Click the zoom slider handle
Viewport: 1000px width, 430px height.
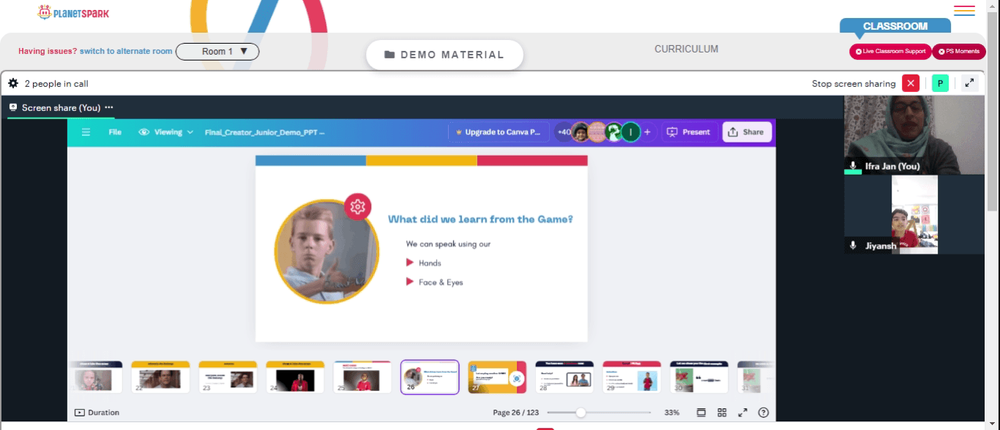(580, 413)
